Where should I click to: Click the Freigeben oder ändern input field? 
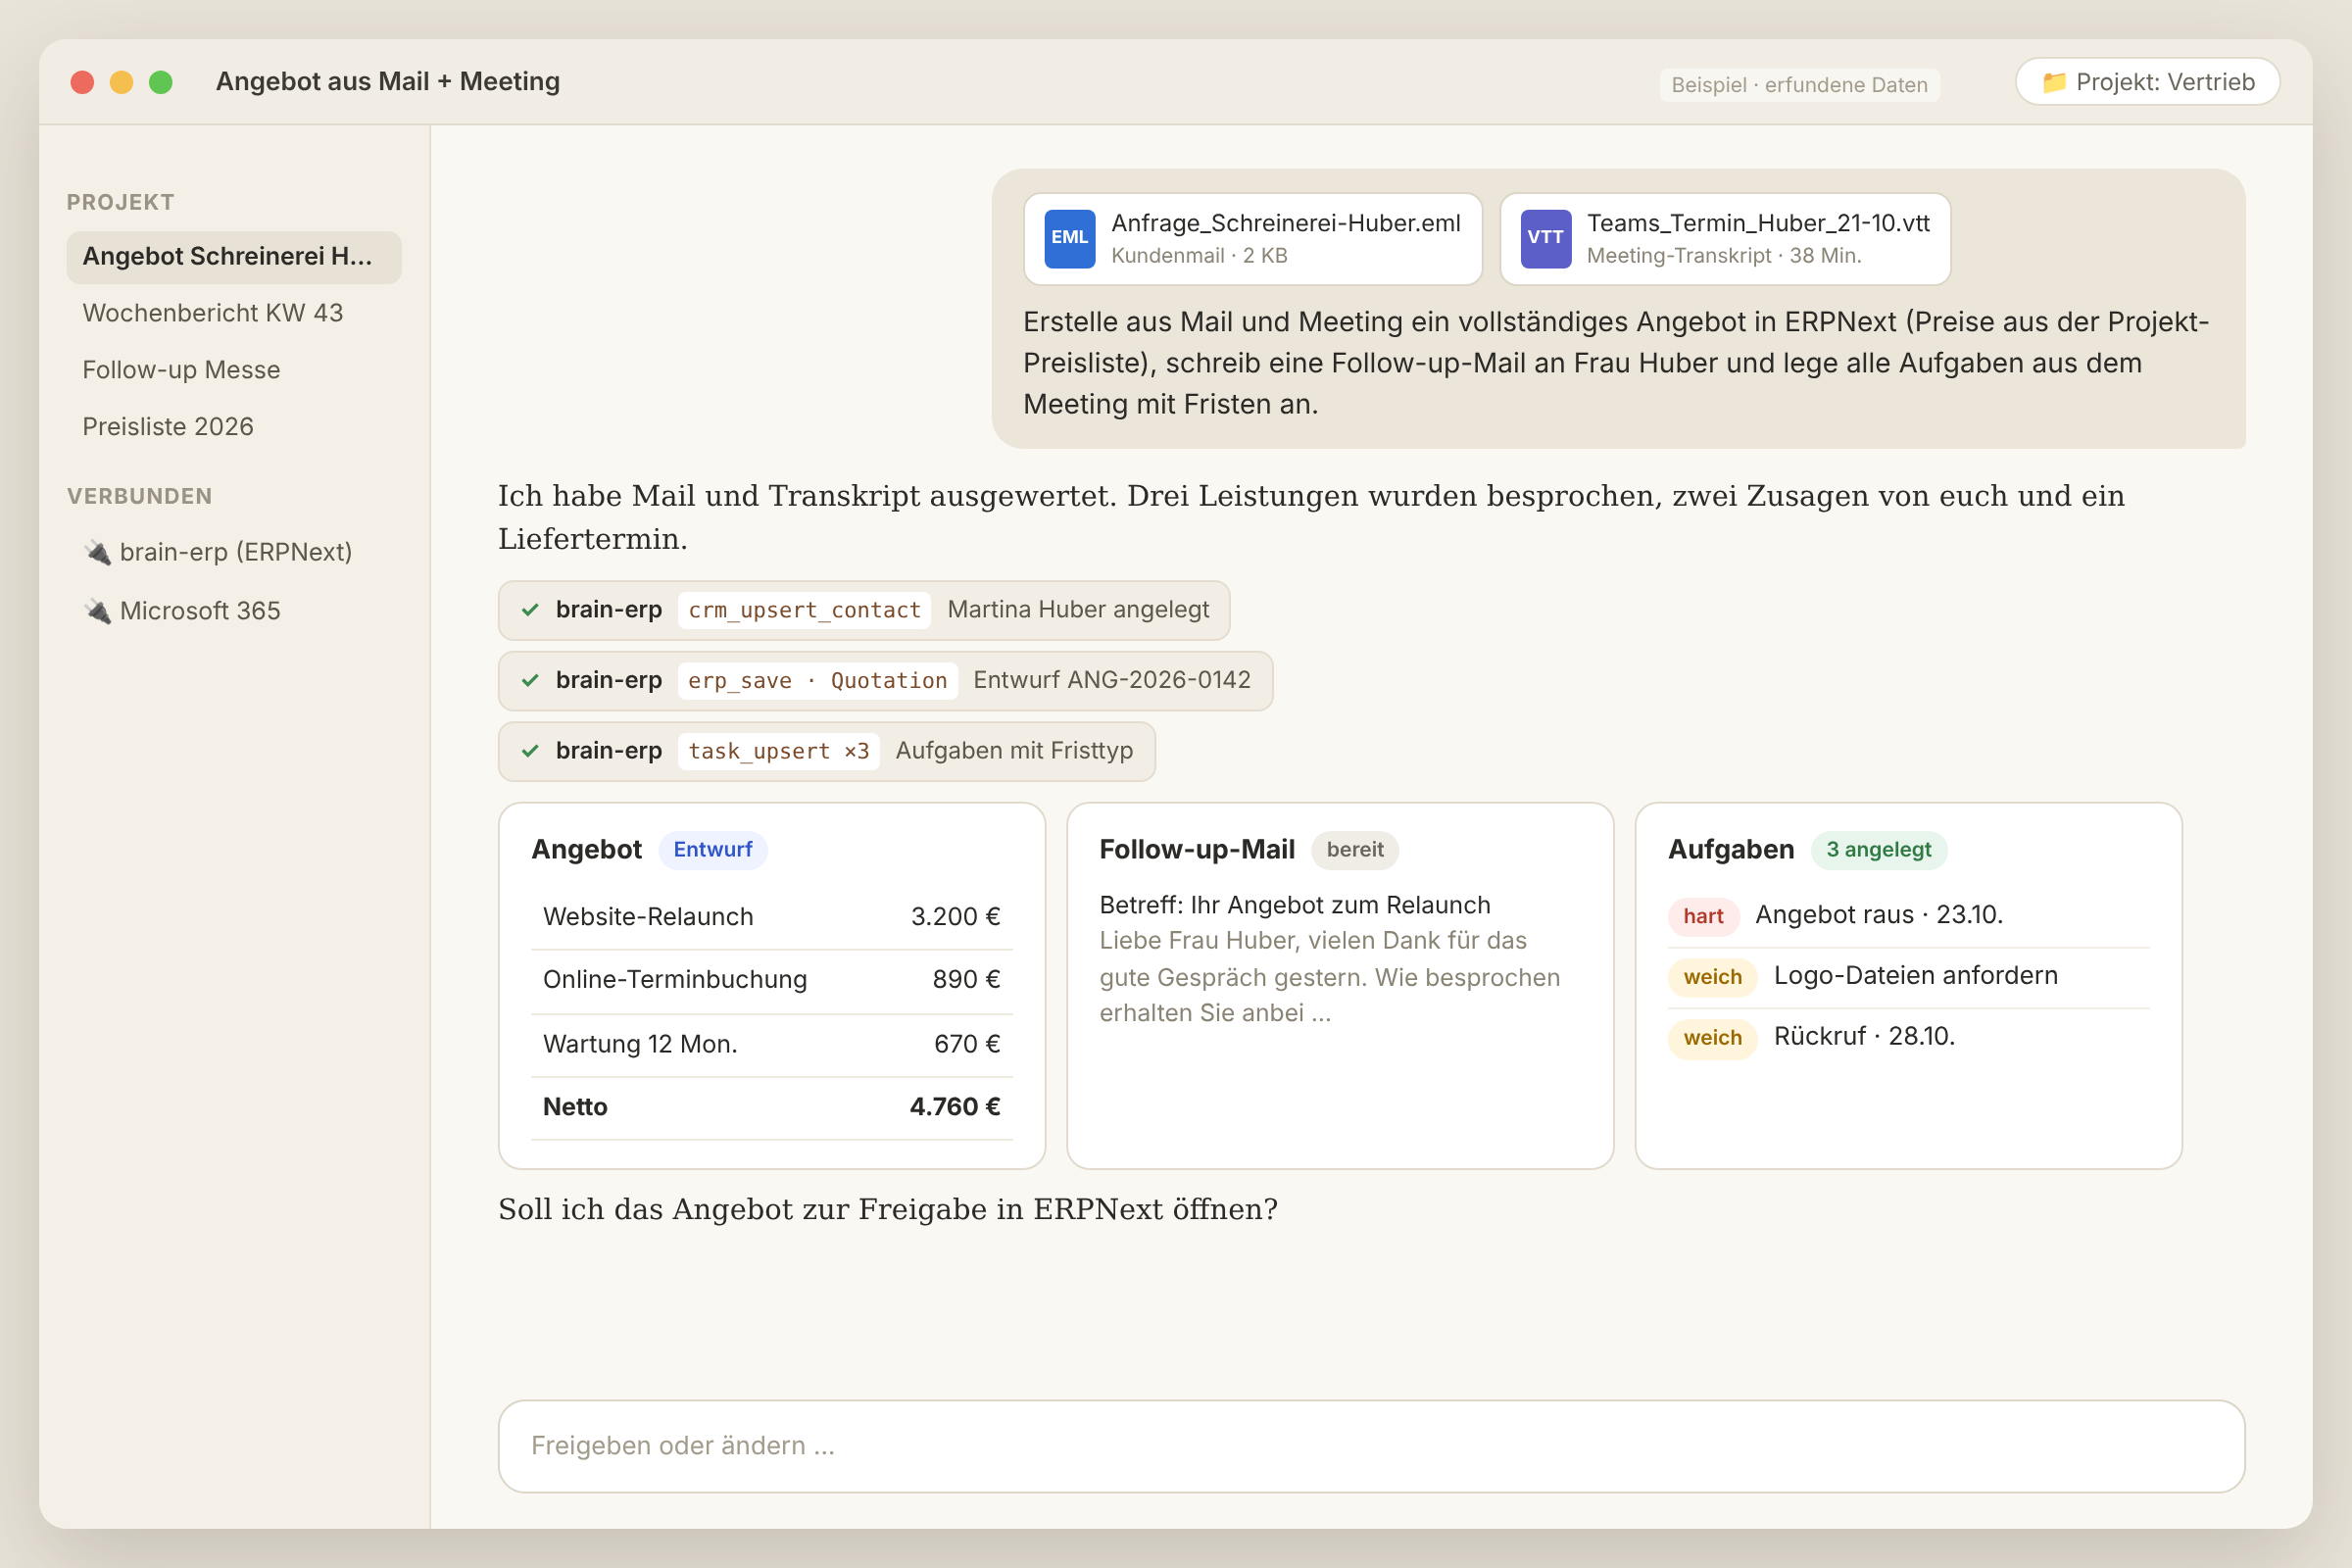1371,1446
